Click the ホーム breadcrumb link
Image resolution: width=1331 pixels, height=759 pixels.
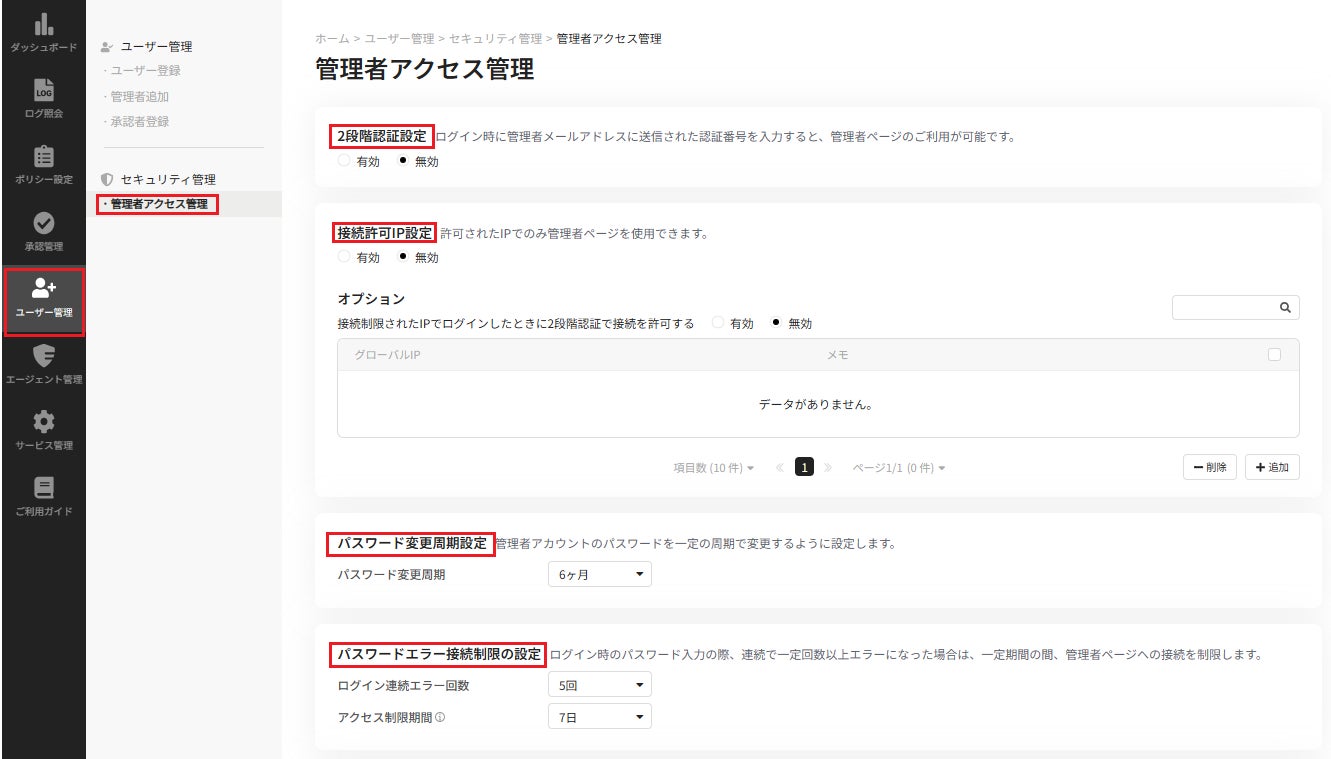click(332, 38)
